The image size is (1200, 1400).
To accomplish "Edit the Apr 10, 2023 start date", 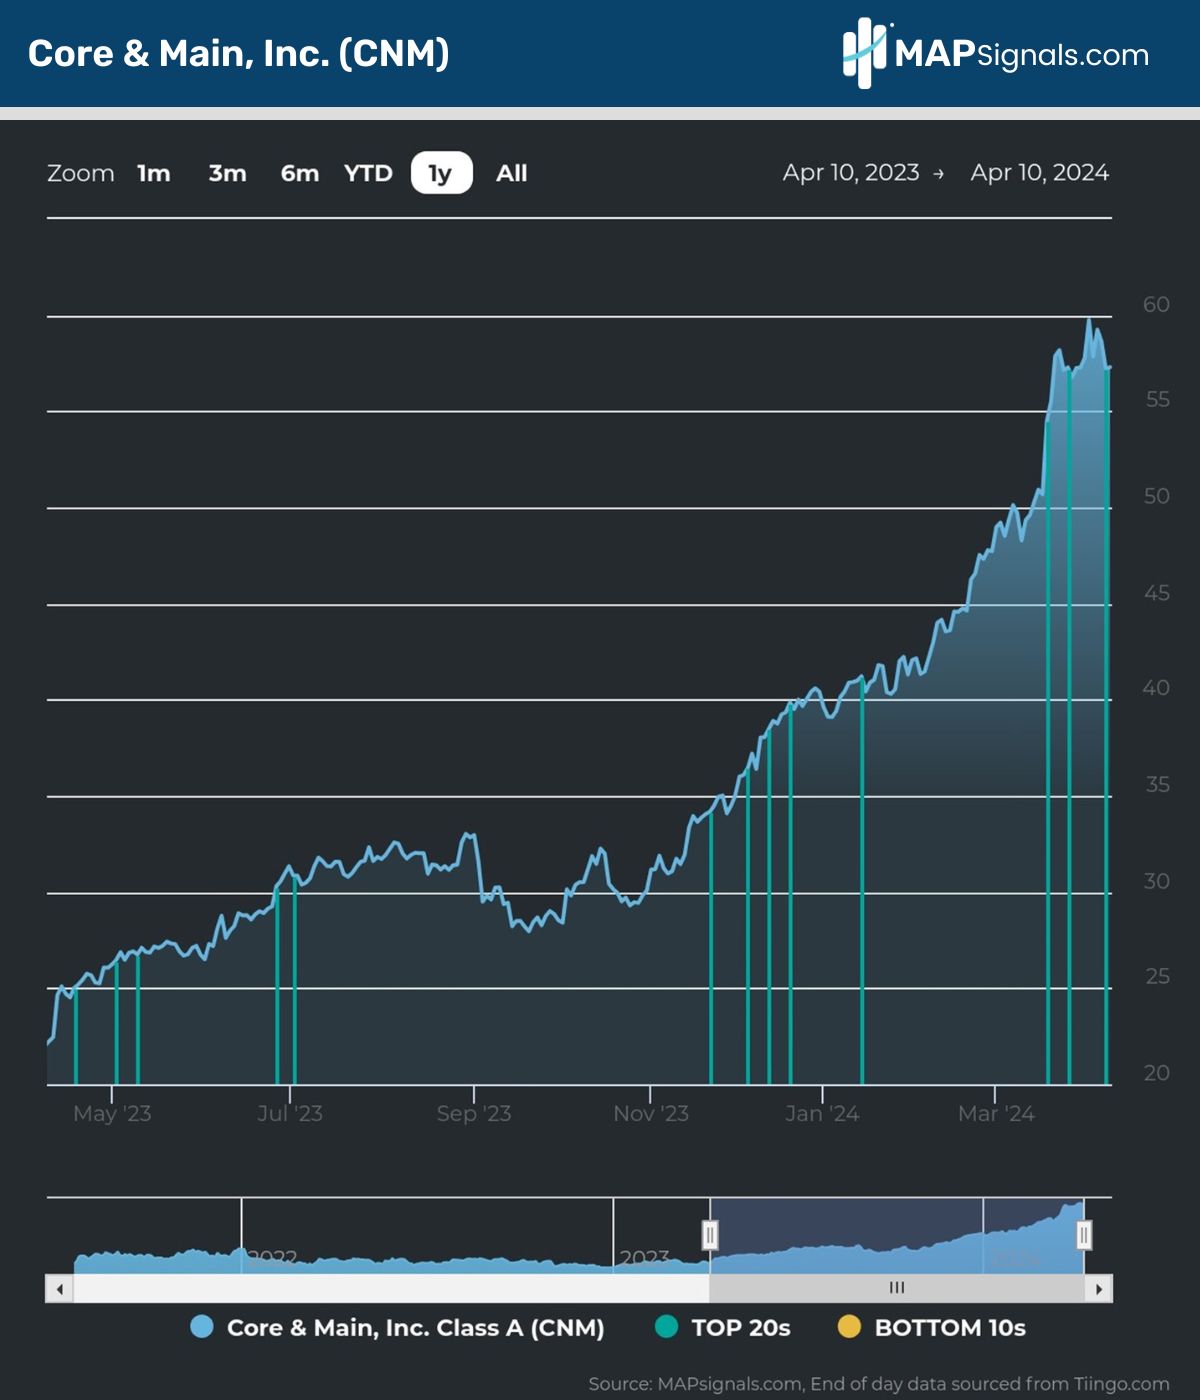I will point(851,172).
